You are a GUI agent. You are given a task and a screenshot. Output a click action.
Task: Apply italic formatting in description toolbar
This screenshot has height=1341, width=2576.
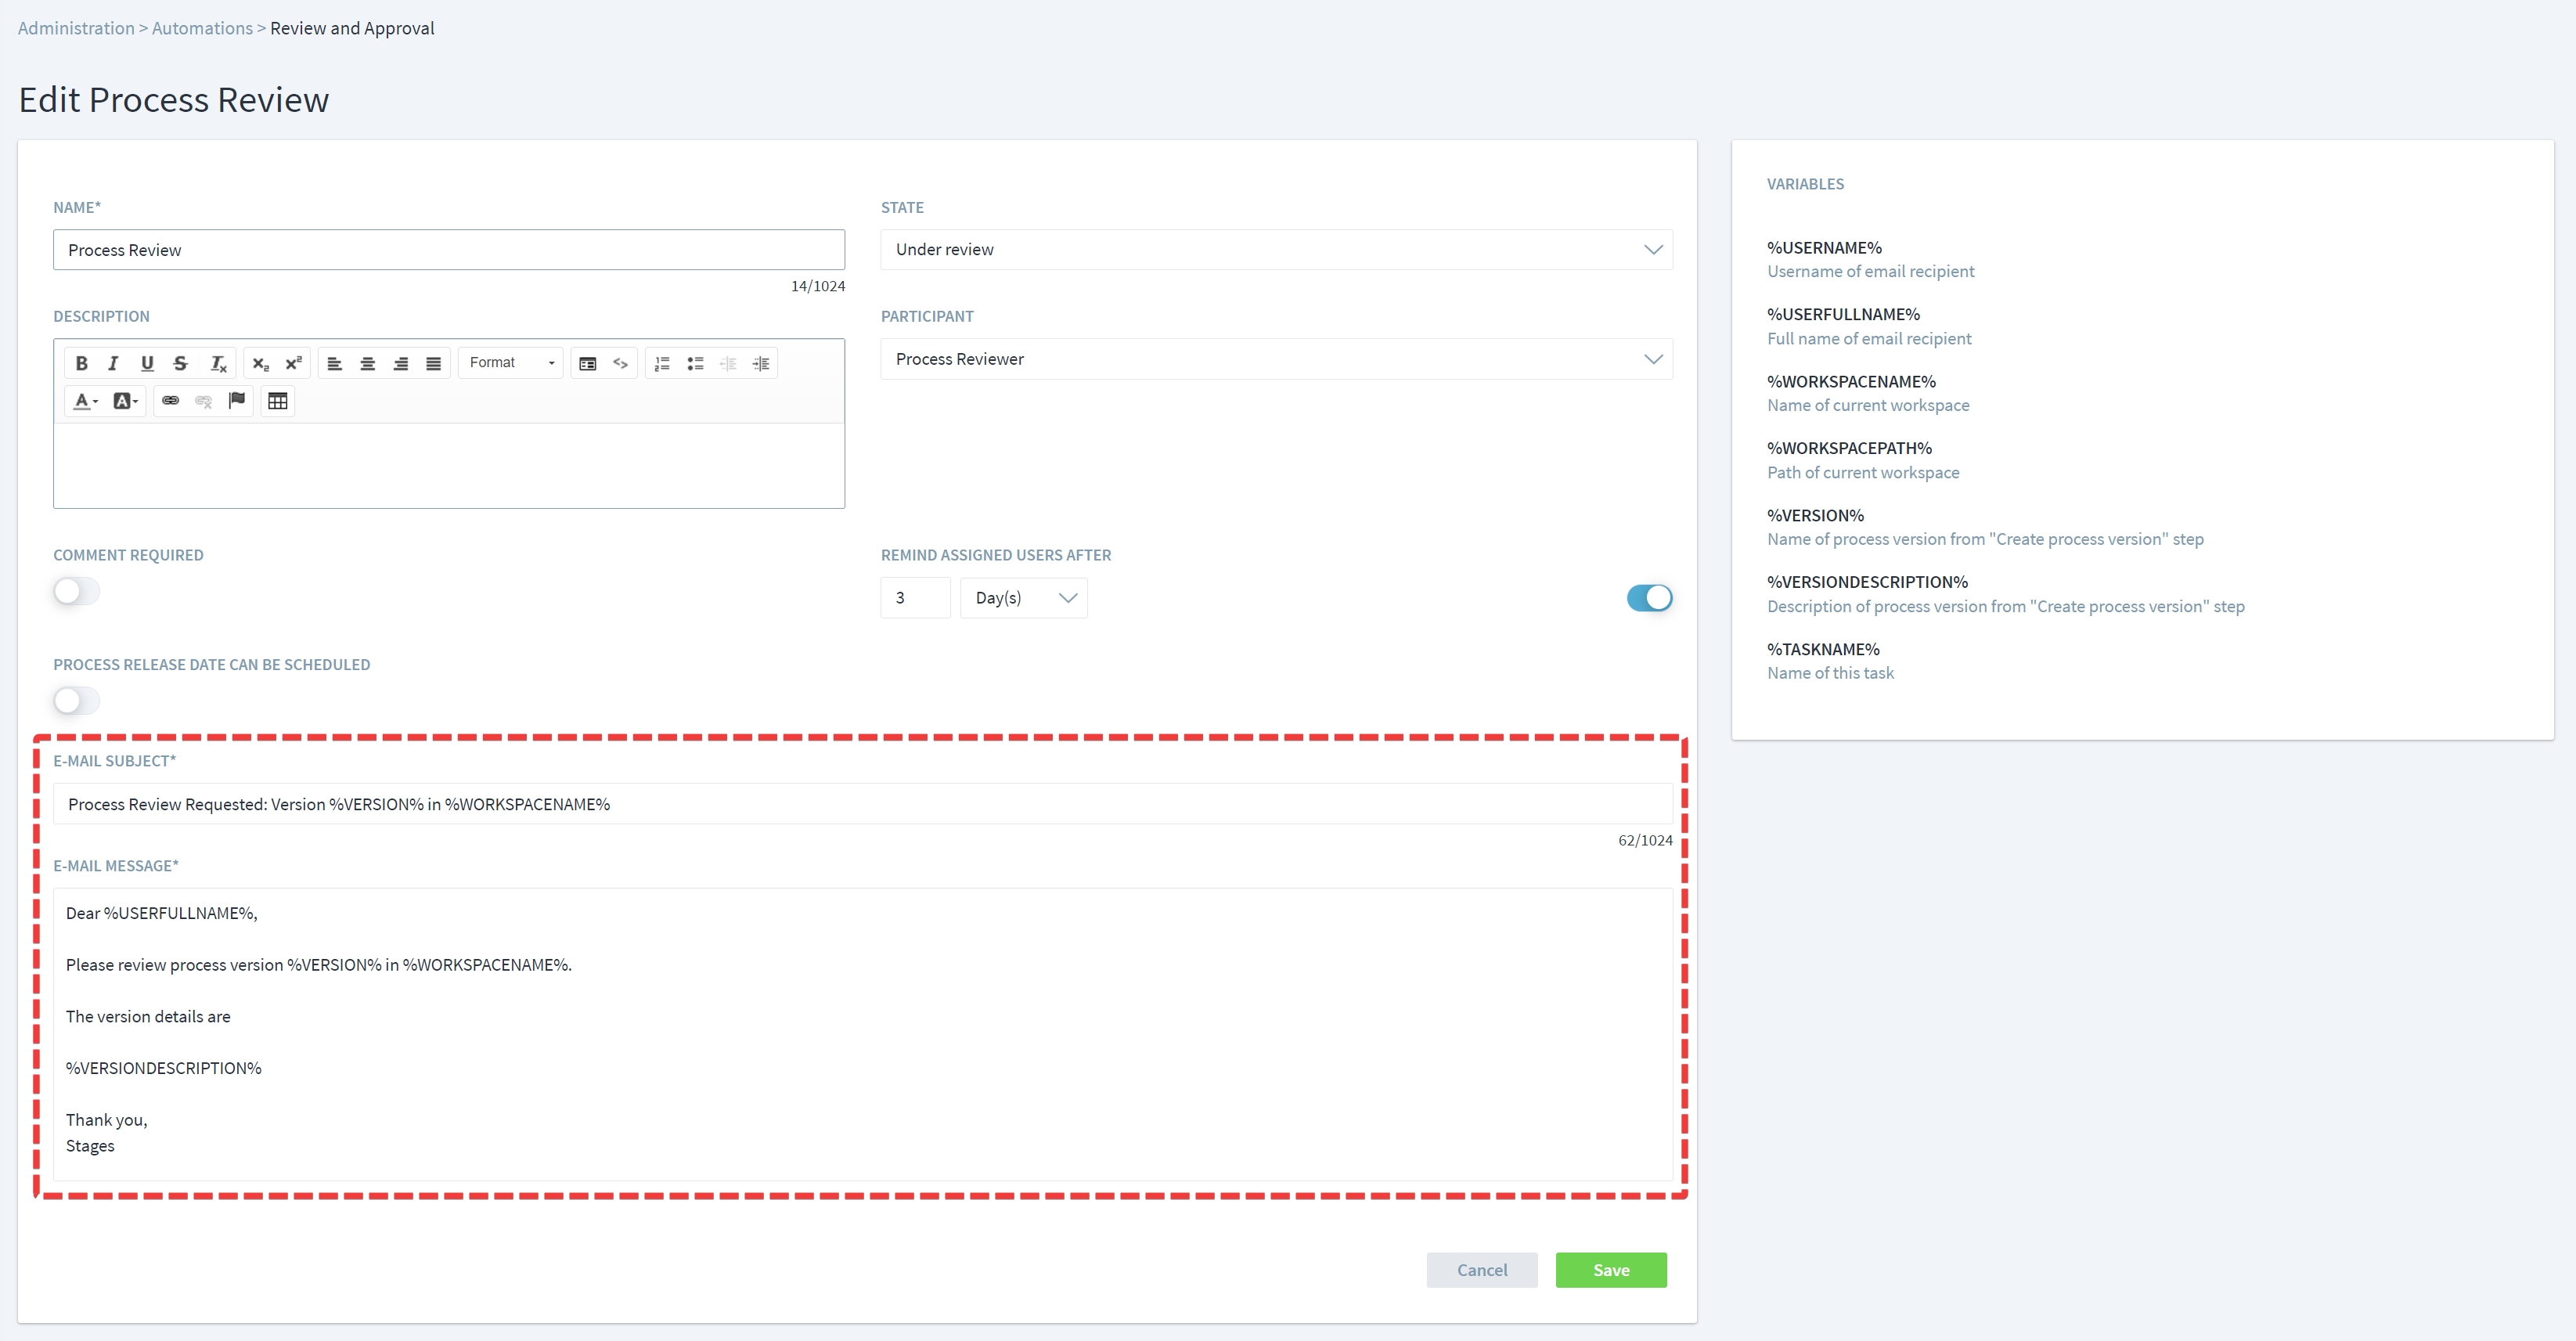tap(114, 363)
